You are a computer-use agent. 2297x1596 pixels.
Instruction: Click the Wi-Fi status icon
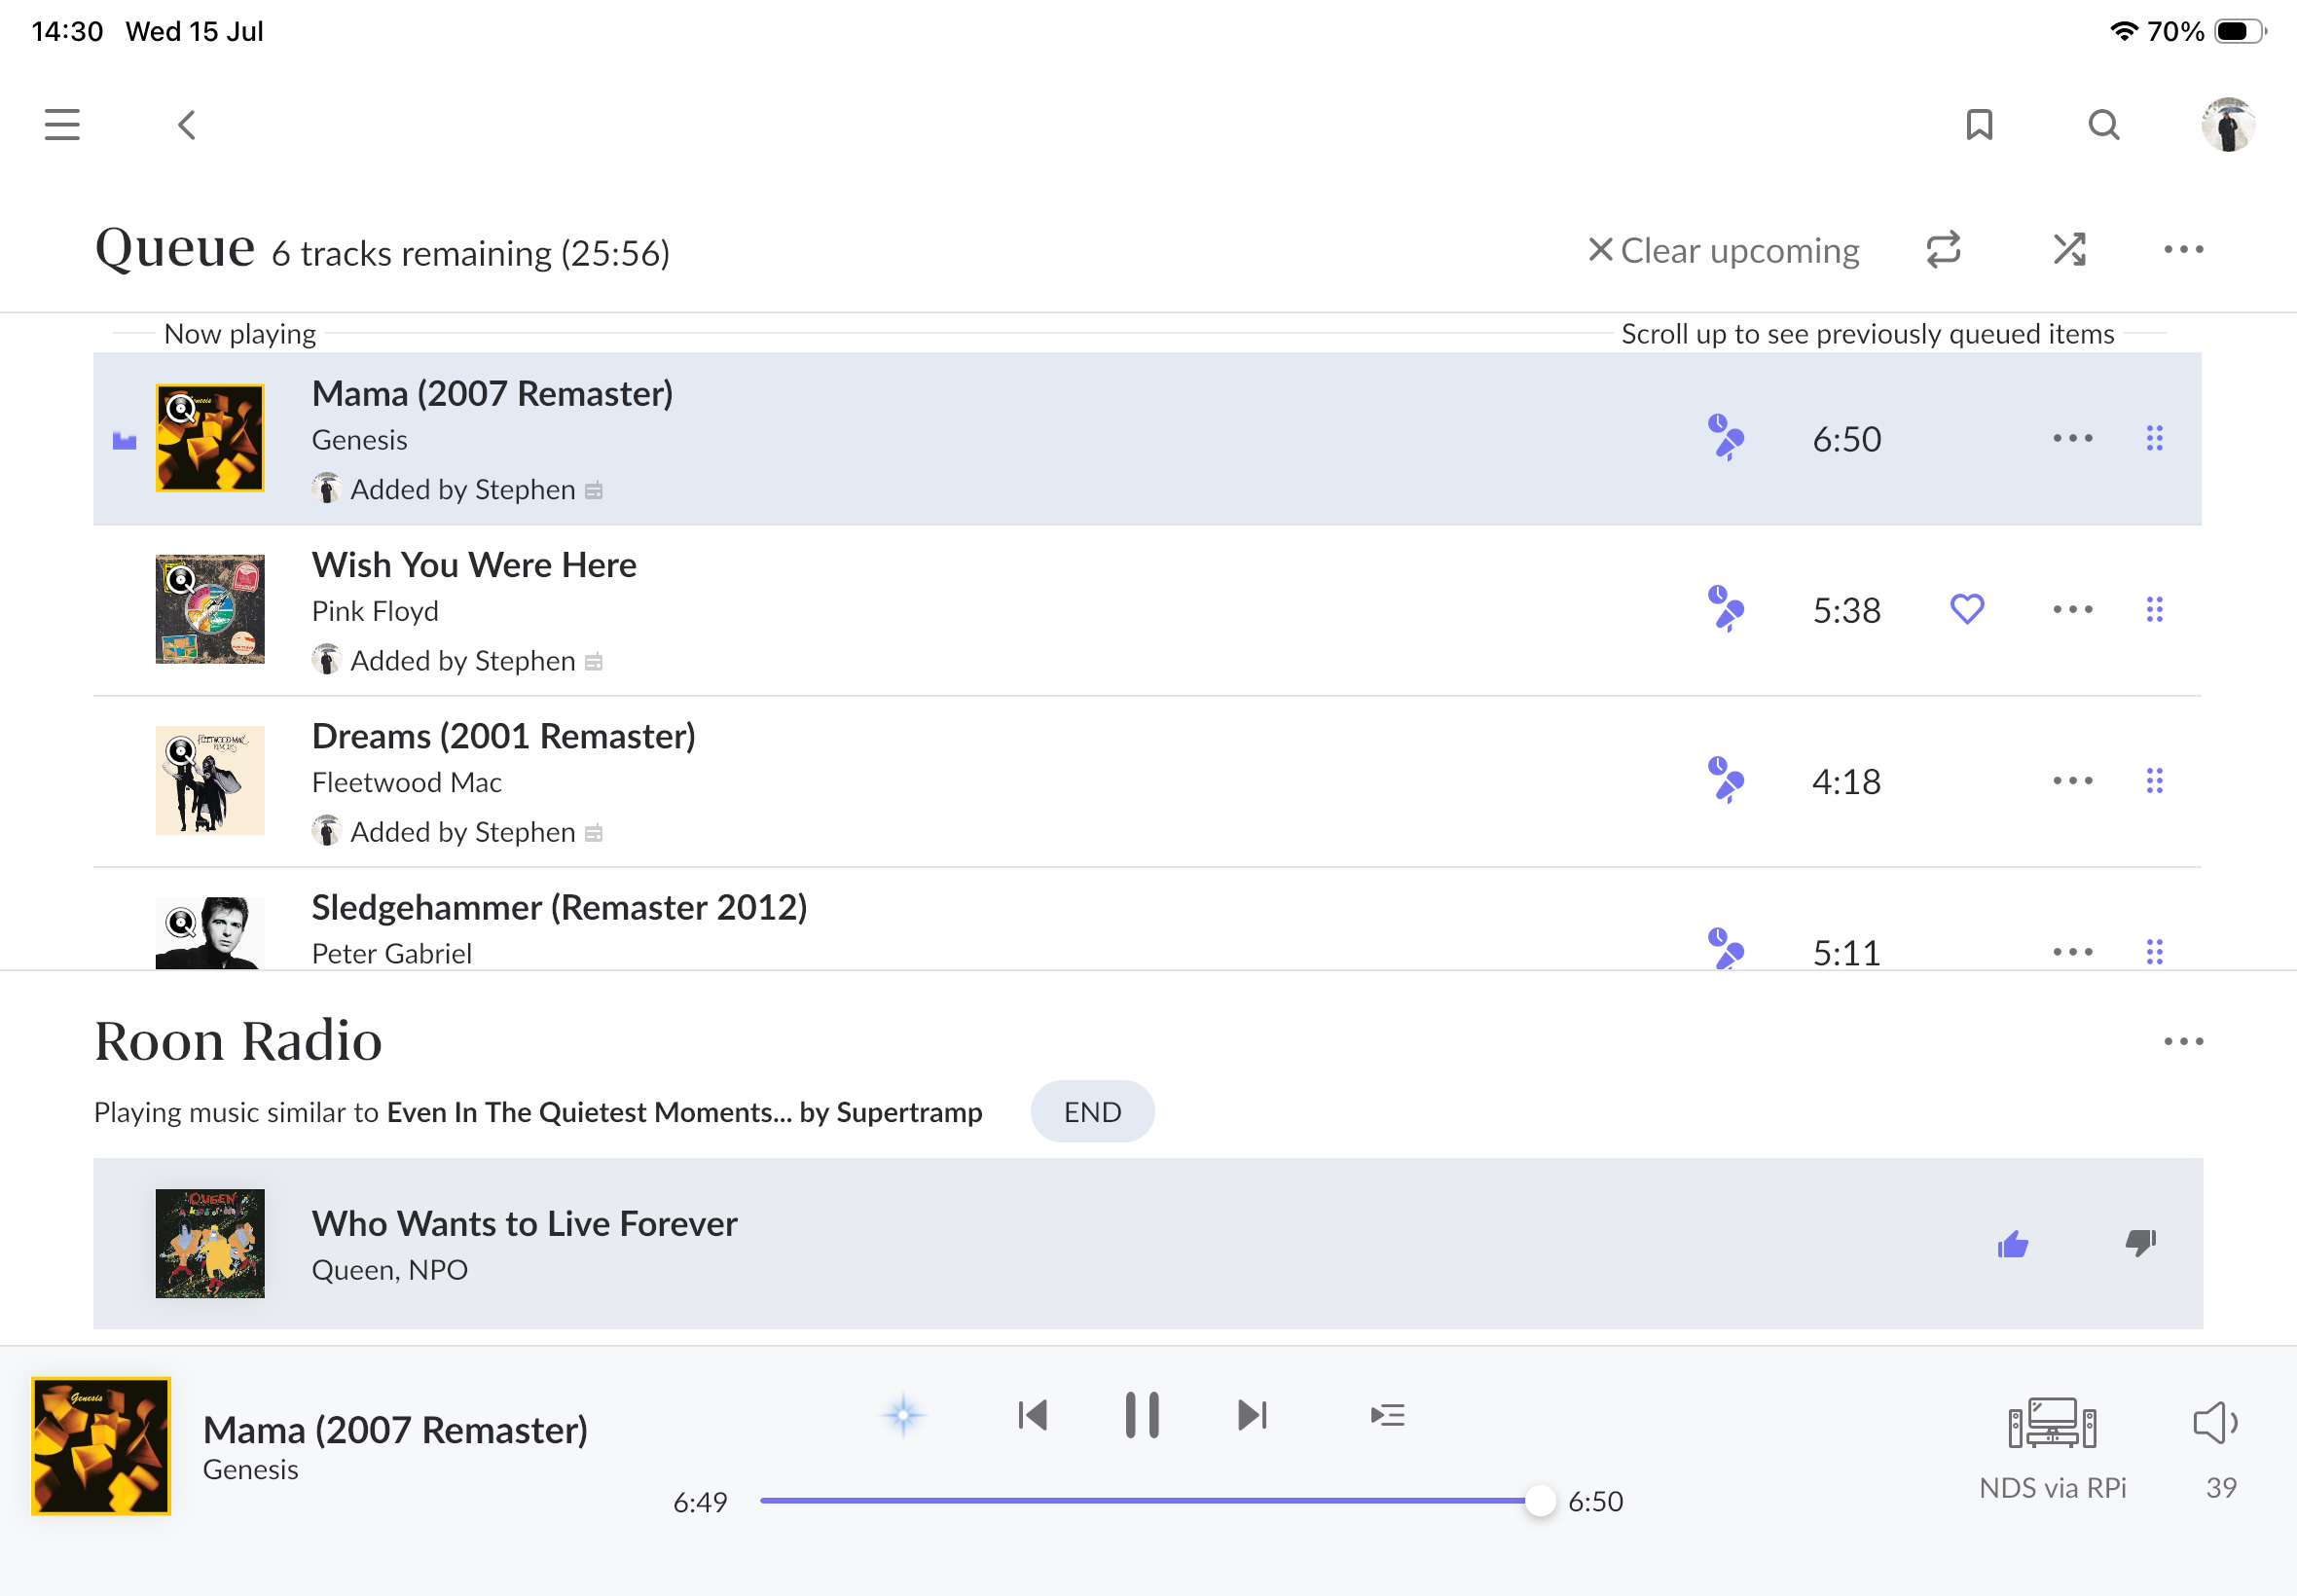2123,31
